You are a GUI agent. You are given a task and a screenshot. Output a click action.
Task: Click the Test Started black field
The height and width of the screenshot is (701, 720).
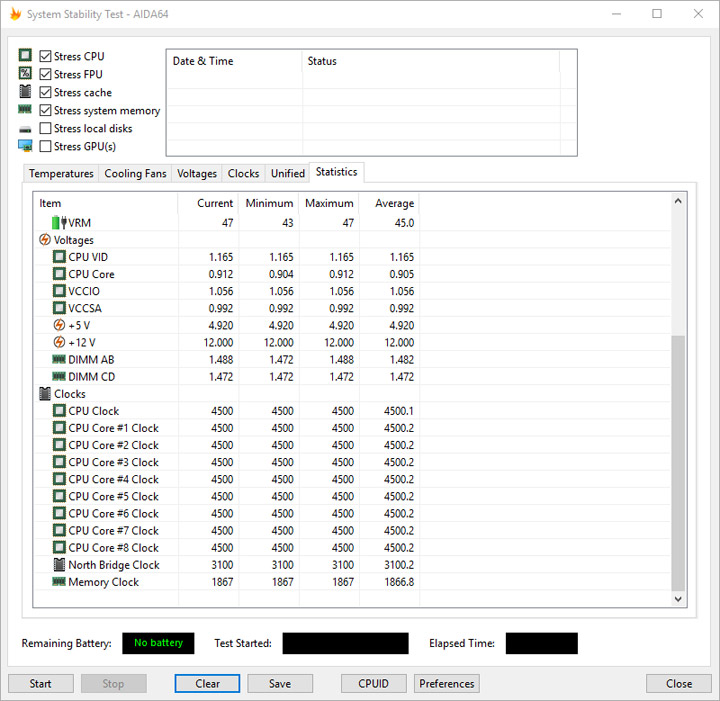click(345, 643)
